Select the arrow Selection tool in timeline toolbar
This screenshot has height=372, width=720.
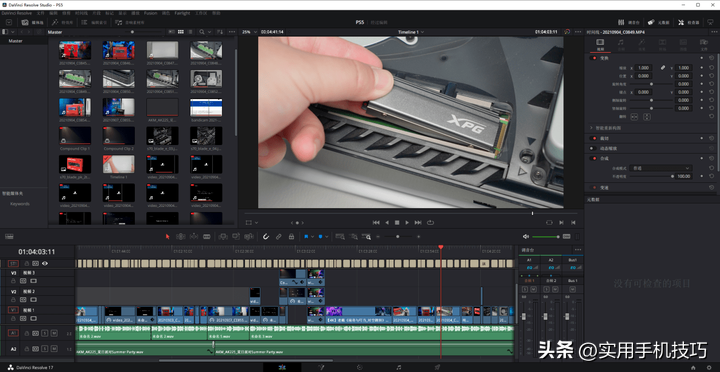(168, 237)
